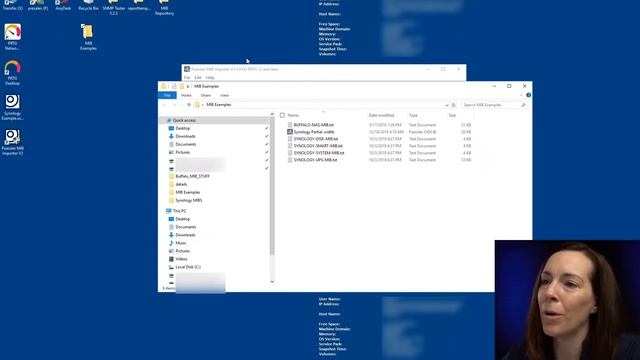The width and height of the screenshot is (640, 360).
Task: Open the Recycle Bin desktop icon
Action: click(88, 6)
